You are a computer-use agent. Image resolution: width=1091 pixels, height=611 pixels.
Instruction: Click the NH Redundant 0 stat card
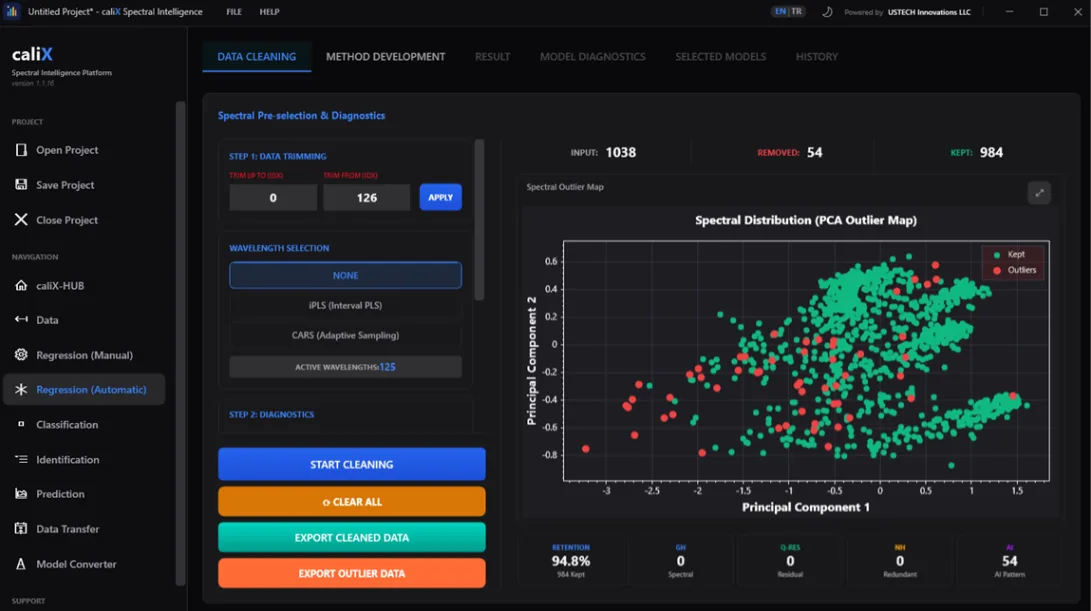(x=900, y=560)
